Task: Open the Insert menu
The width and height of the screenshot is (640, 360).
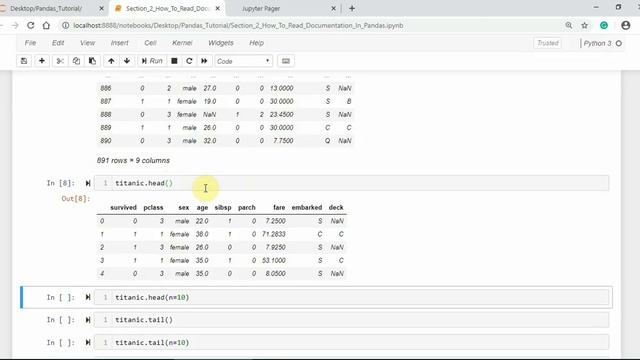Action: [x=119, y=43]
